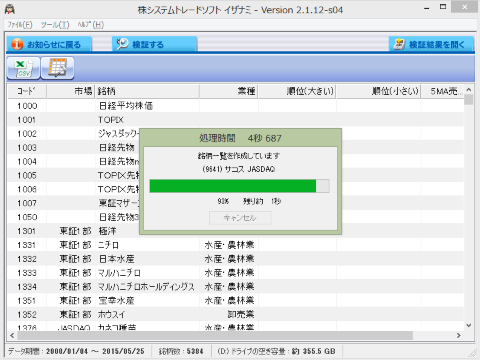Click 処理時間 dialog header text

[240, 138]
